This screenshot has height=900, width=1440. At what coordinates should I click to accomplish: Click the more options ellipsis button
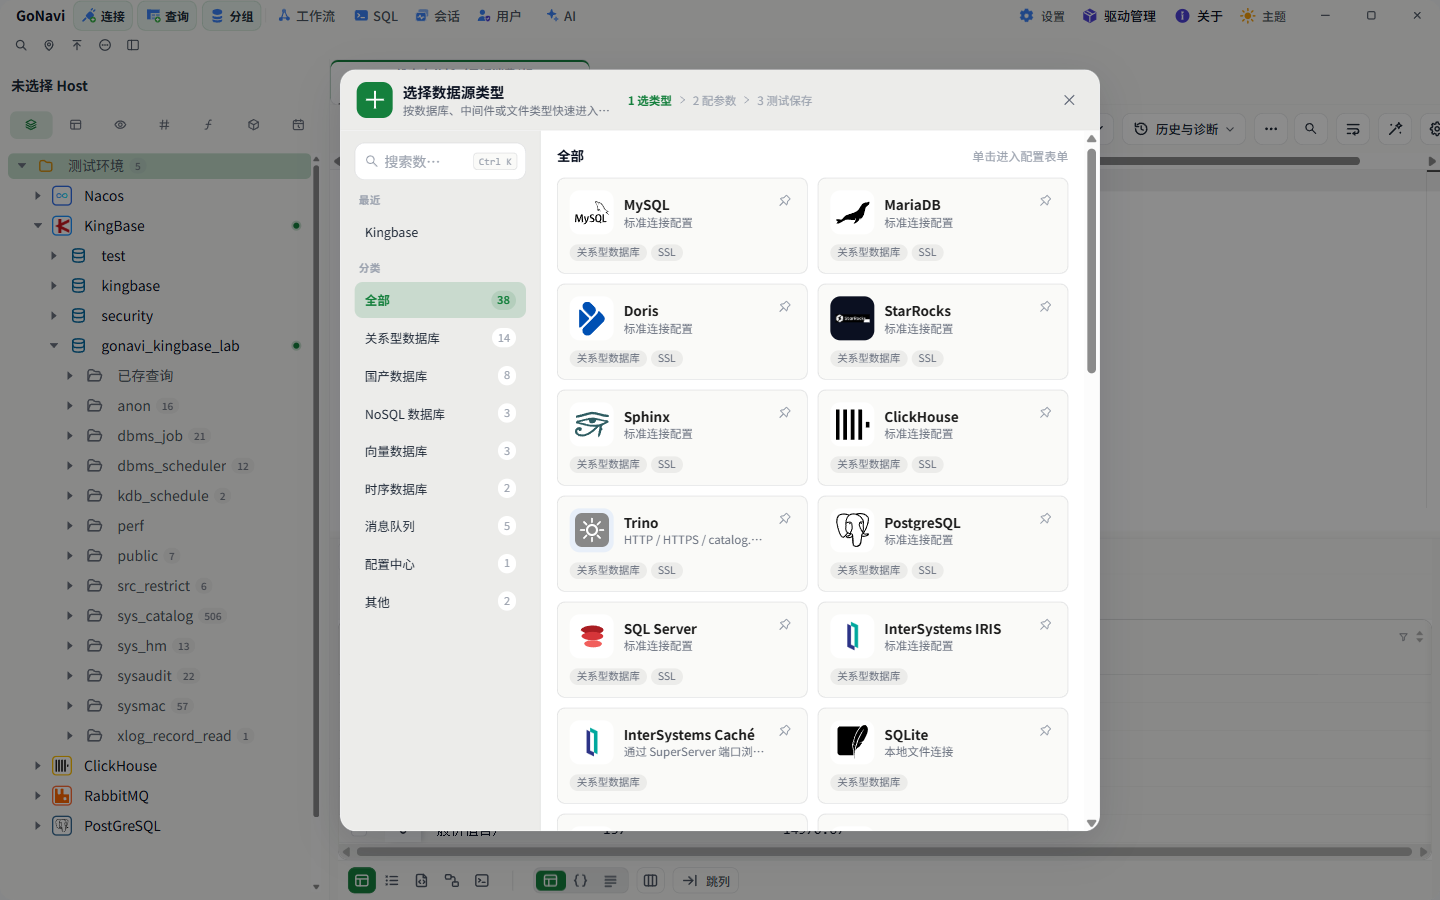click(1271, 129)
